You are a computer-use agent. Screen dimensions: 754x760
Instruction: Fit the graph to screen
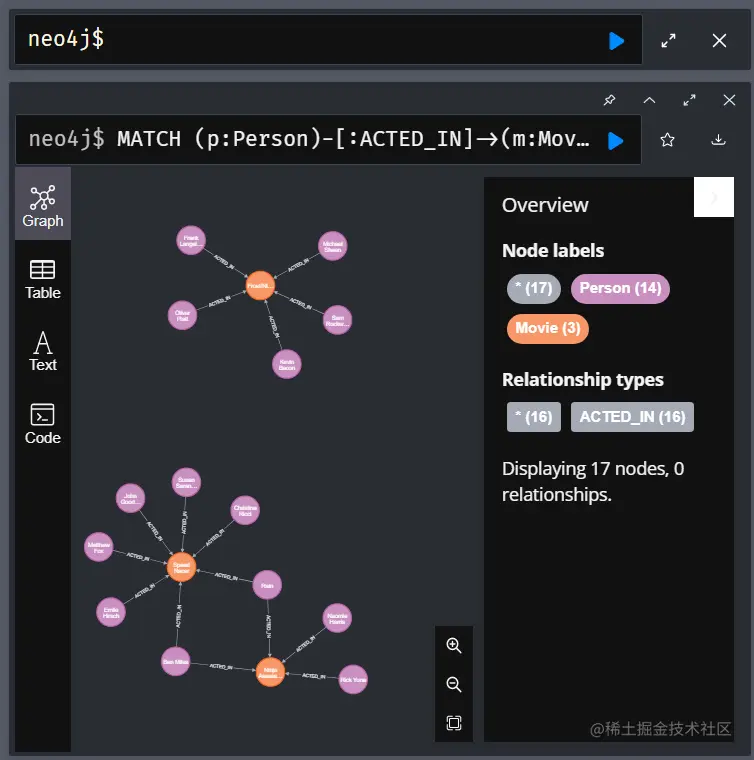[x=454, y=723]
